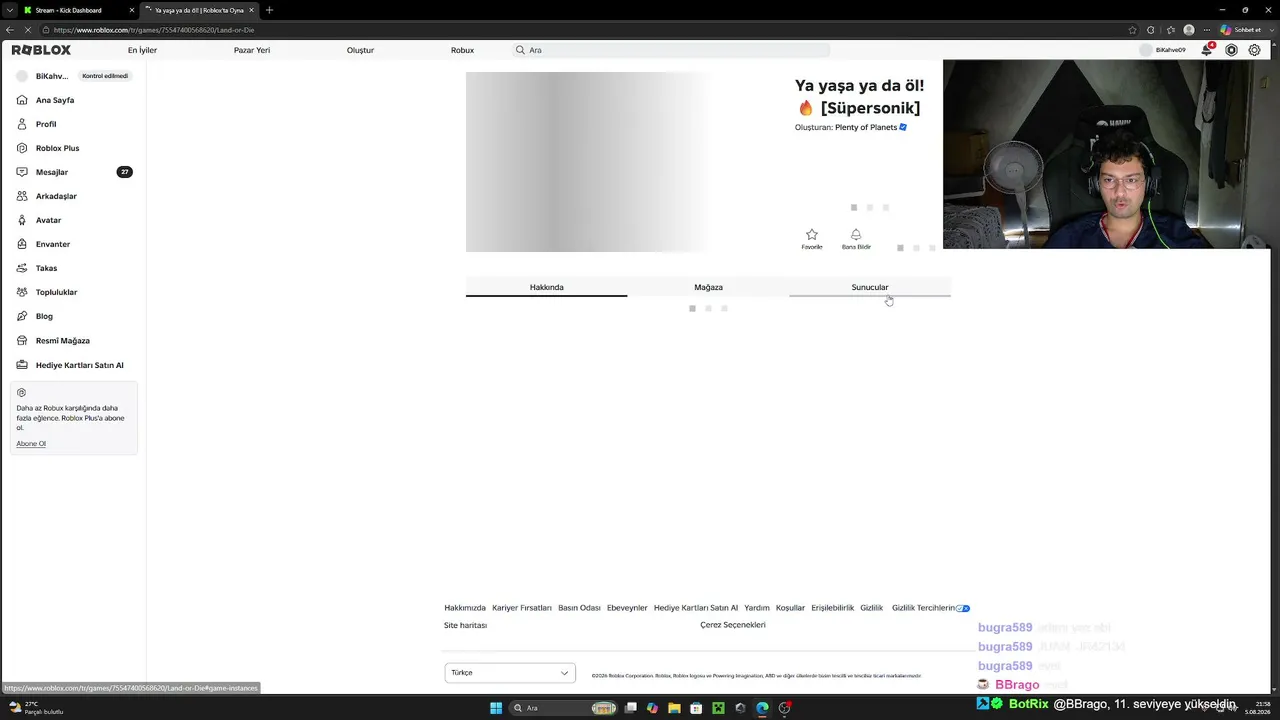Open the Avatar icon in sidebar
Image resolution: width=1280 pixels, height=720 pixels.
(x=22, y=220)
